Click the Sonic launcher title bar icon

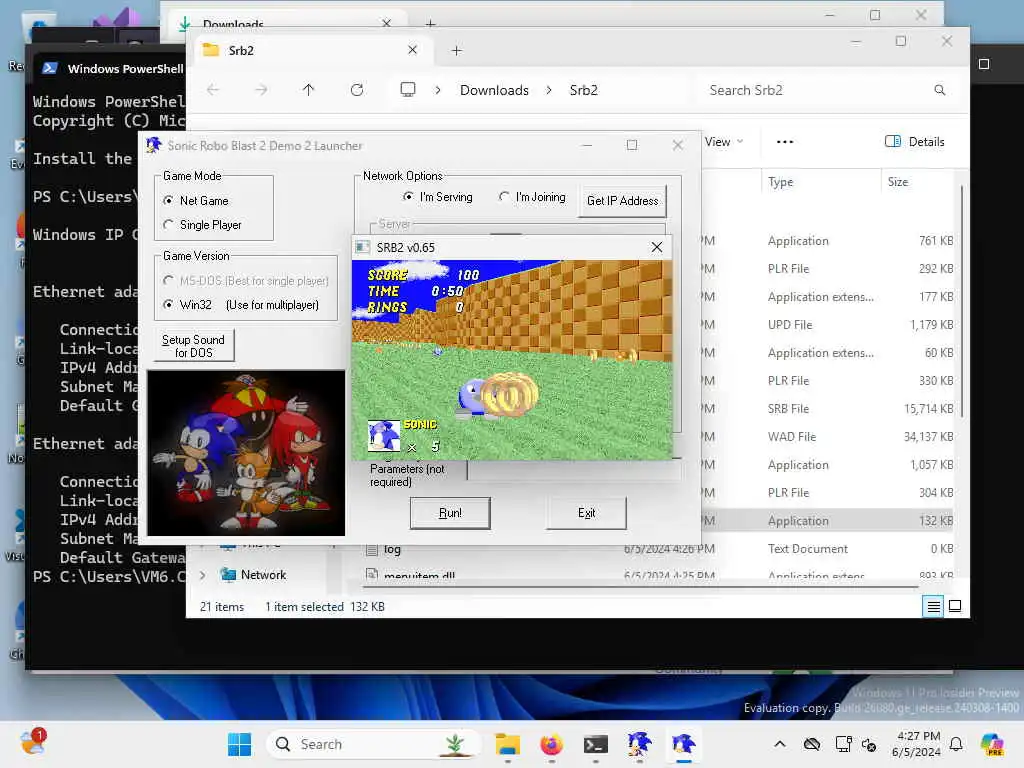(x=154, y=145)
